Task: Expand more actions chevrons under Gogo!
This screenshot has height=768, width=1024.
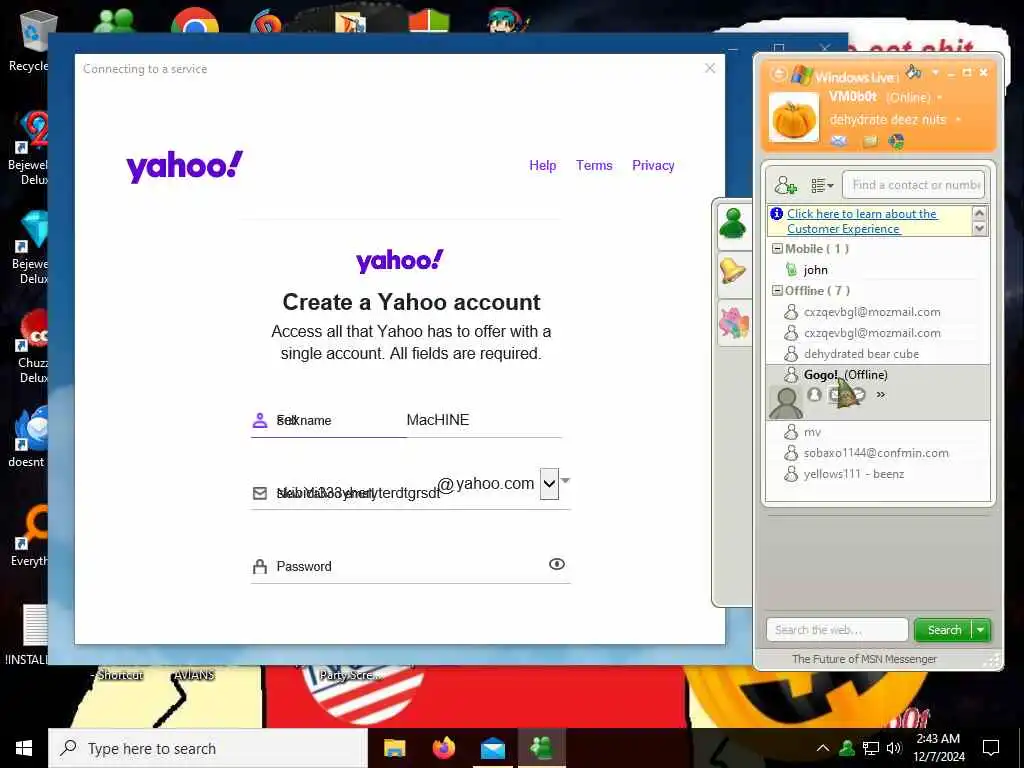Action: pyautogui.click(x=880, y=394)
